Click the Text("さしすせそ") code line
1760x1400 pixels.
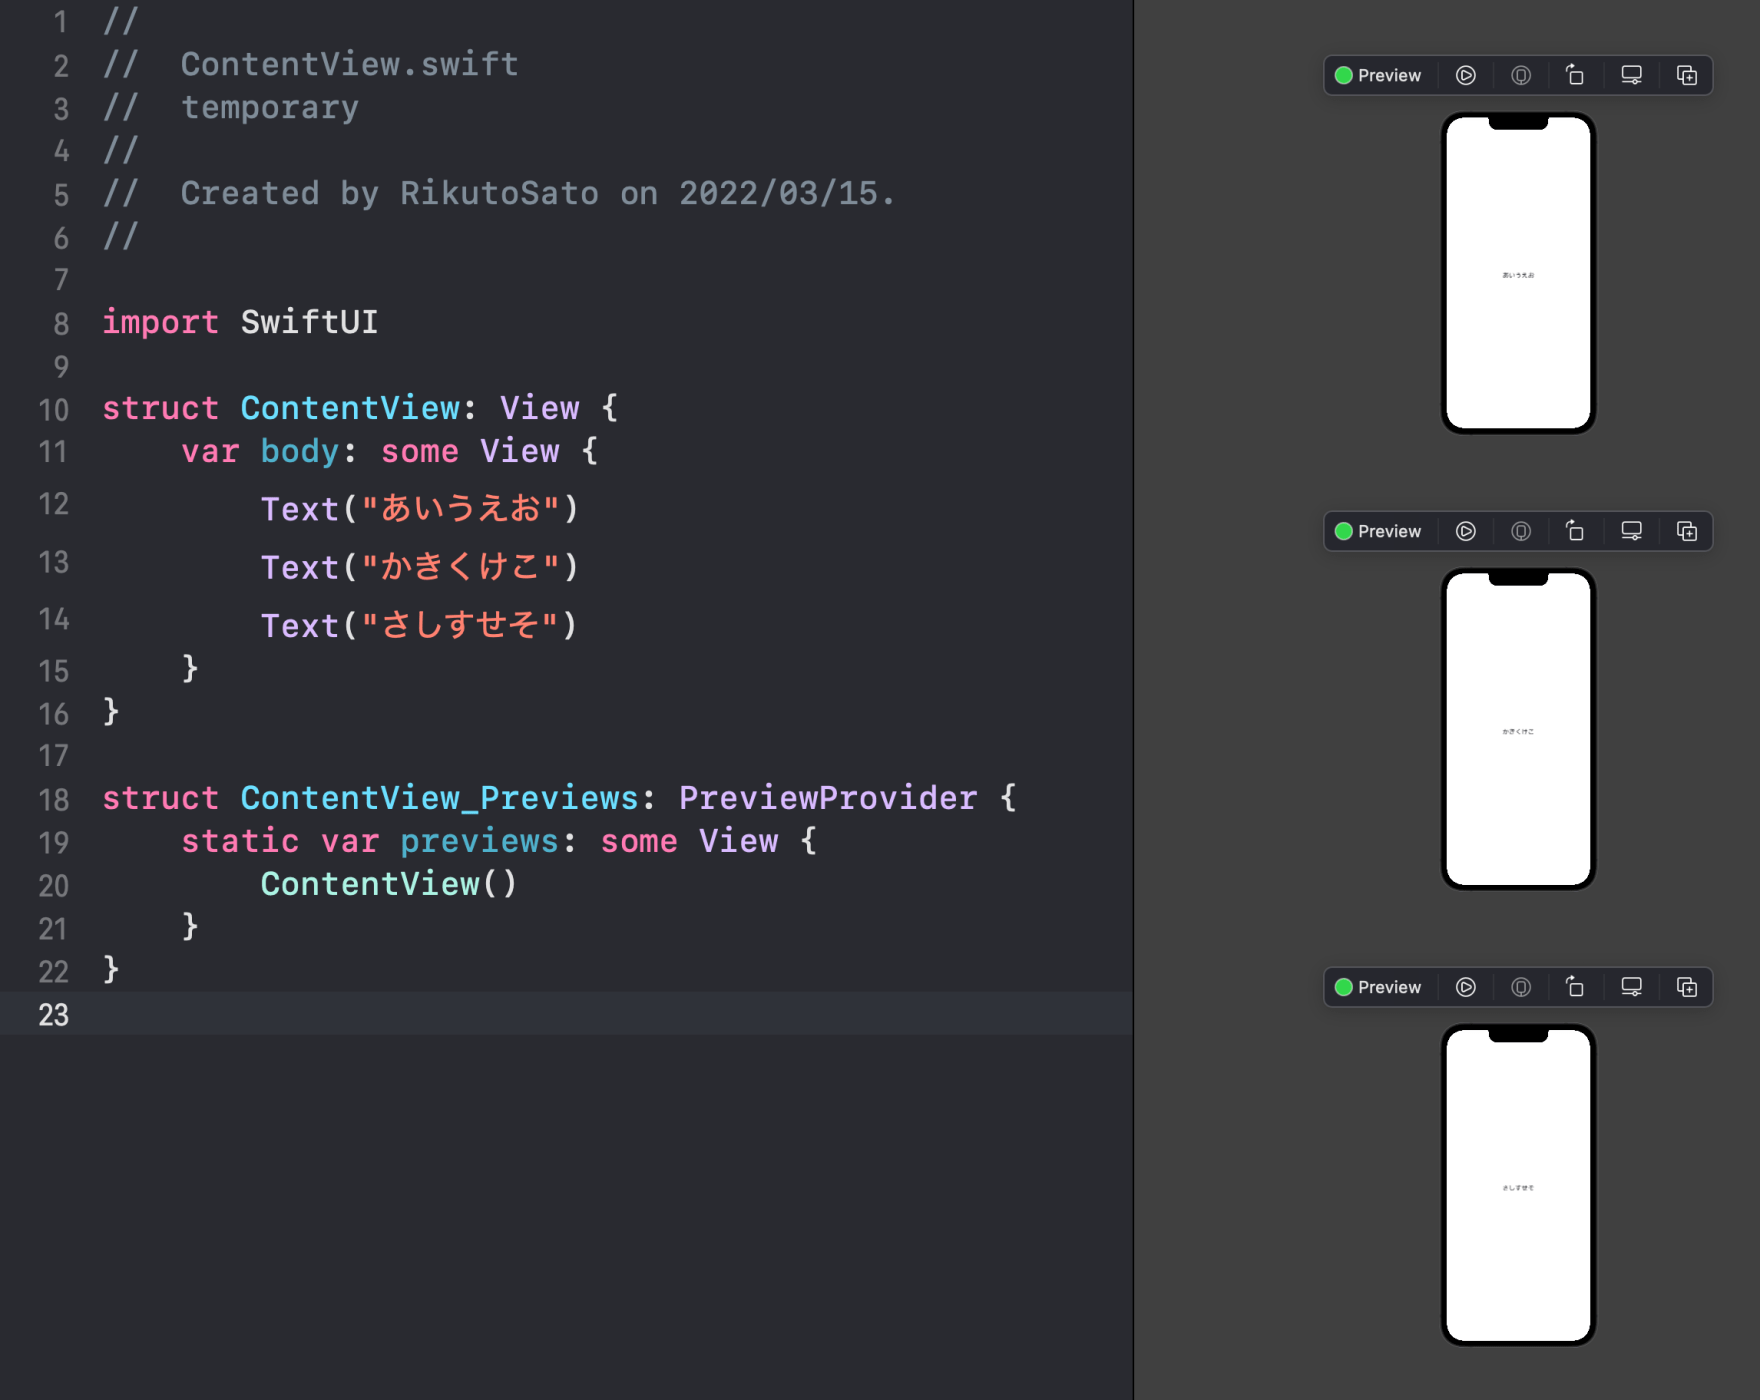click(x=418, y=624)
